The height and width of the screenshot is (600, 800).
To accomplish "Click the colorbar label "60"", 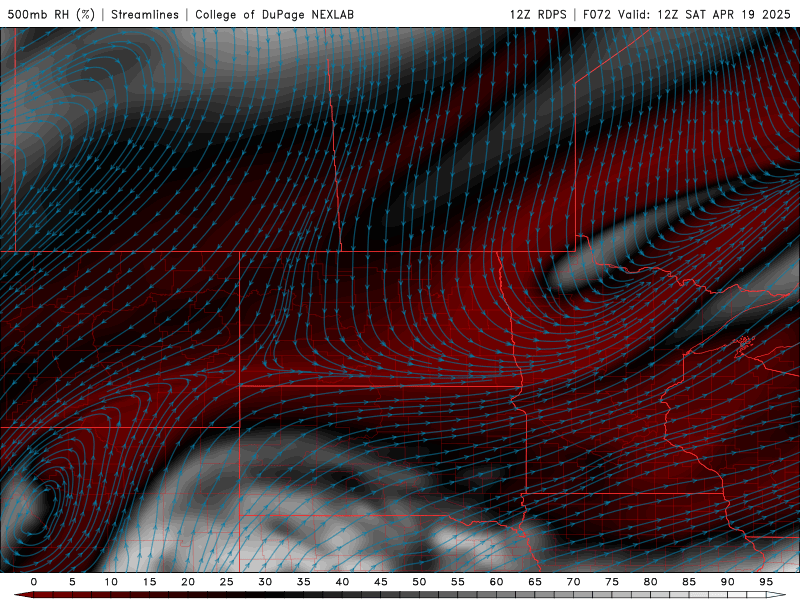I will [x=496, y=582].
